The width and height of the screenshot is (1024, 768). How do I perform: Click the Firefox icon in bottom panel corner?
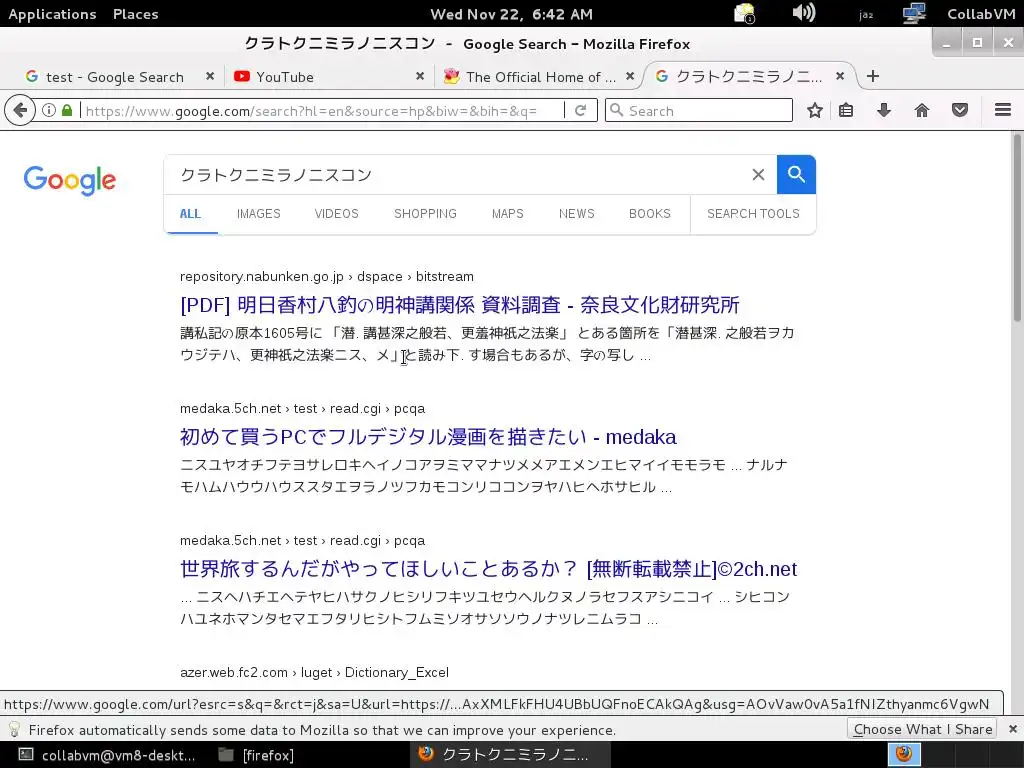click(904, 754)
